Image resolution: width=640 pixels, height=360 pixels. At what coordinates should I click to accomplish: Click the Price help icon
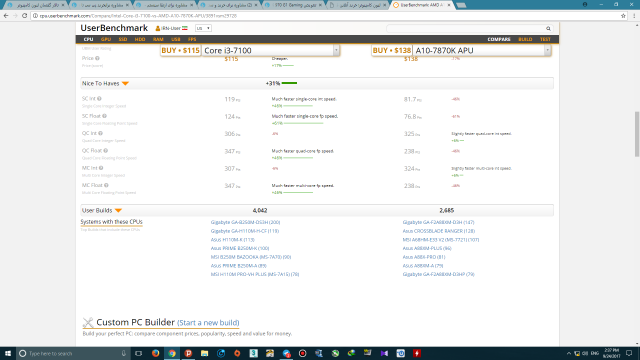(x=97, y=58)
